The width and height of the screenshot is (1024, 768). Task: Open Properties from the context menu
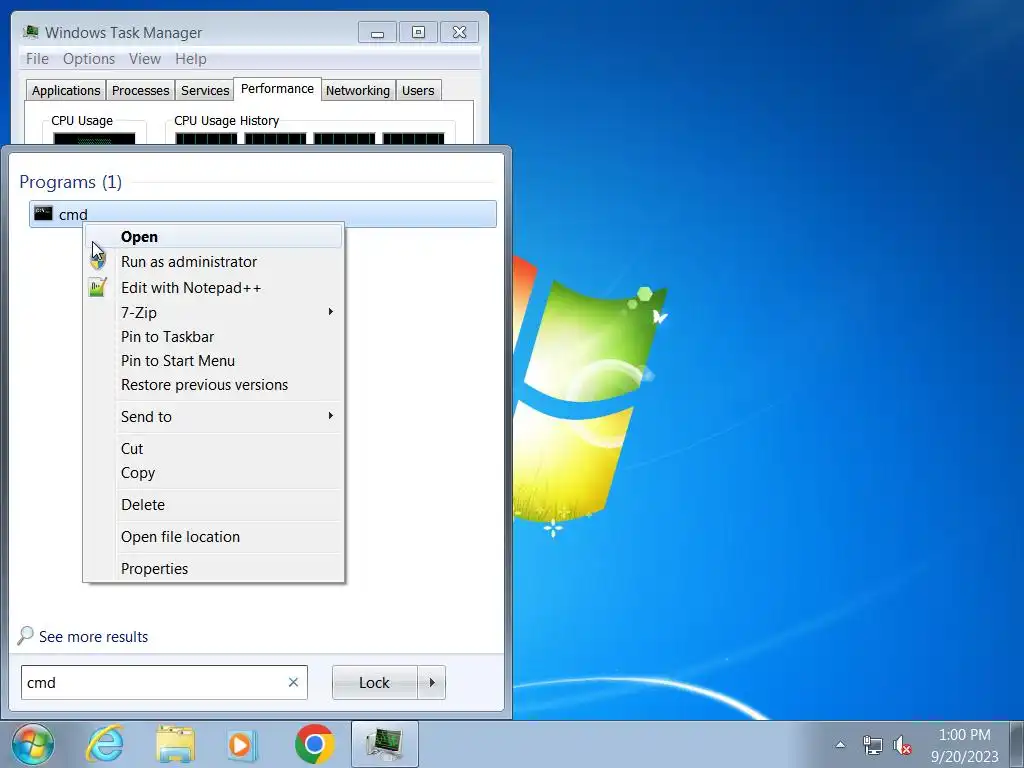(214, 568)
